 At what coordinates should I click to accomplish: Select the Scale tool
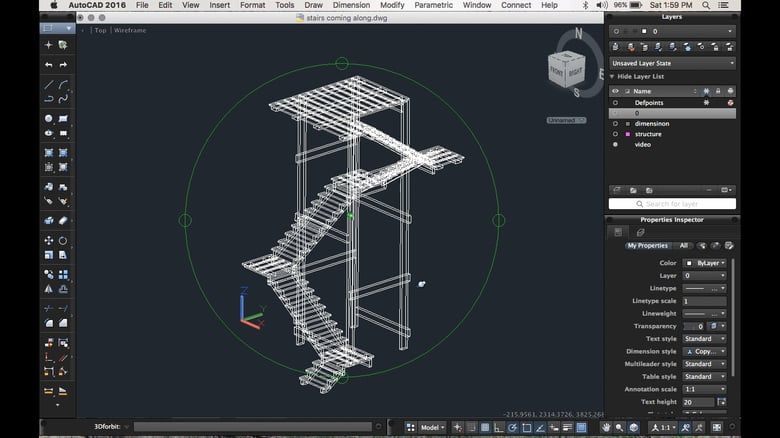(48, 255)
